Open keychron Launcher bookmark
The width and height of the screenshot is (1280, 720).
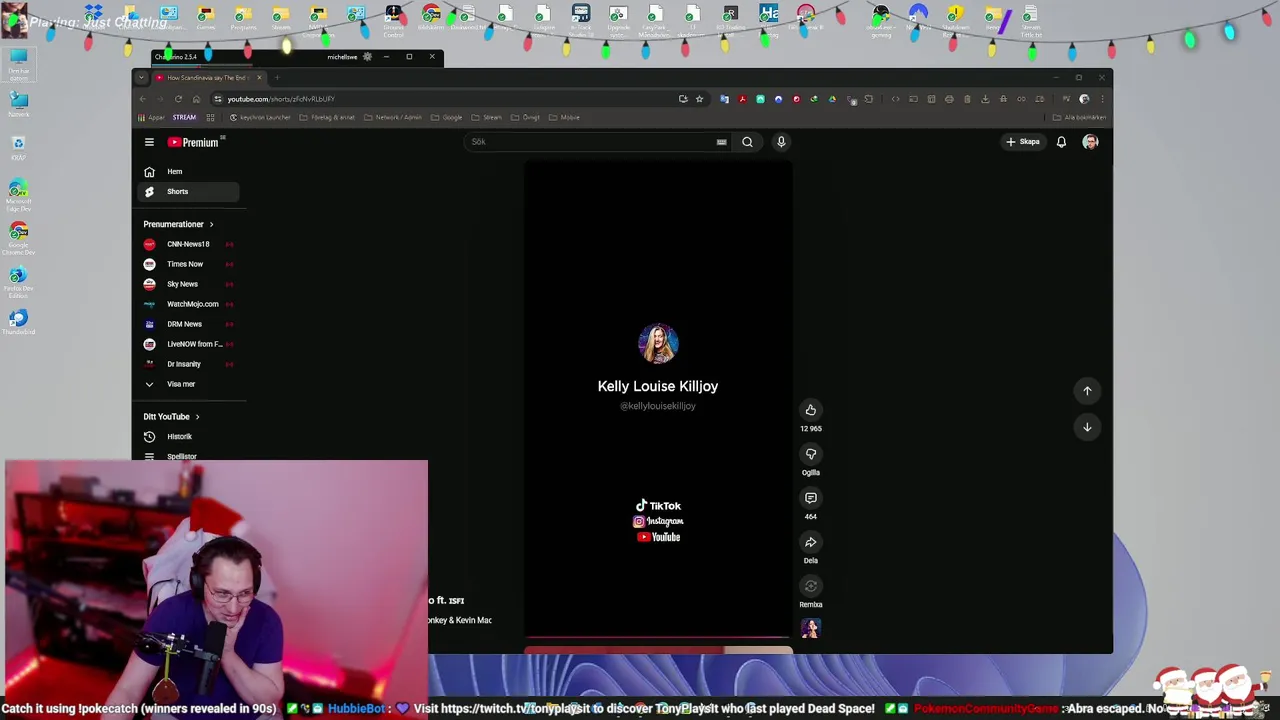coord(260,117)
